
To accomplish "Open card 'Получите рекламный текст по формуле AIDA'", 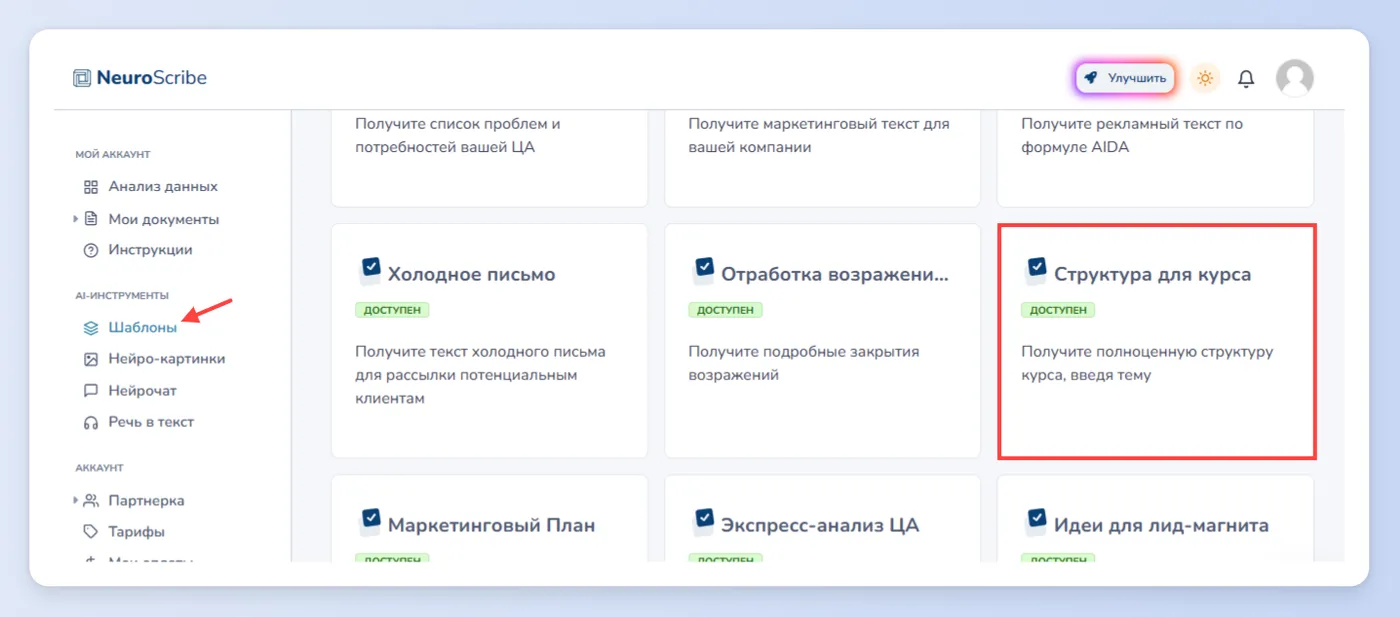I will 1155,158.
